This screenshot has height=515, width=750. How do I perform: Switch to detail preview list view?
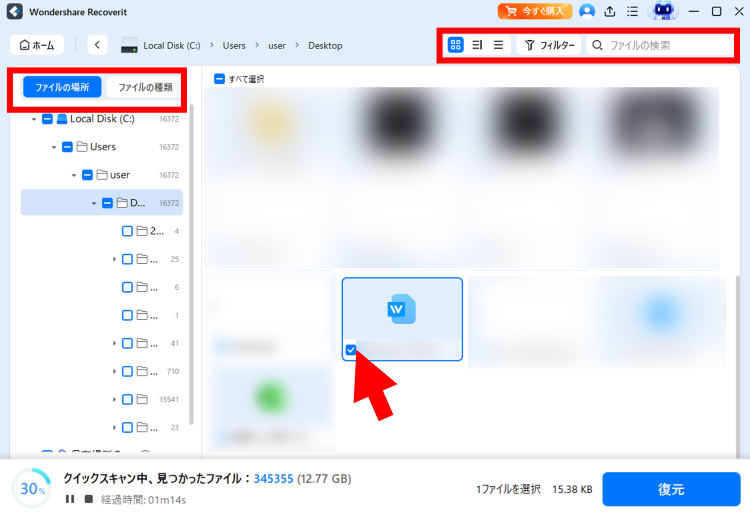pyautogui.click(x=477, y=45)
